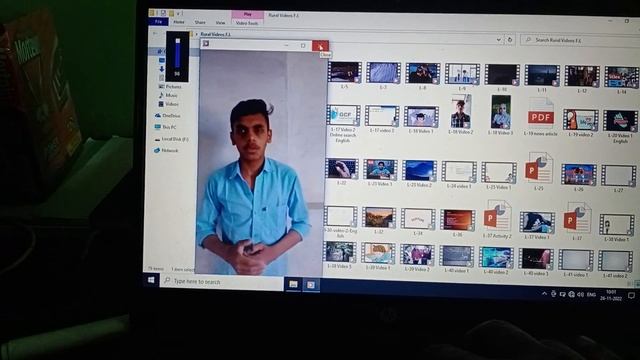Select Network in the navigation pane
The height and width of the screenshot is (360, 640).
coord(166,151)
